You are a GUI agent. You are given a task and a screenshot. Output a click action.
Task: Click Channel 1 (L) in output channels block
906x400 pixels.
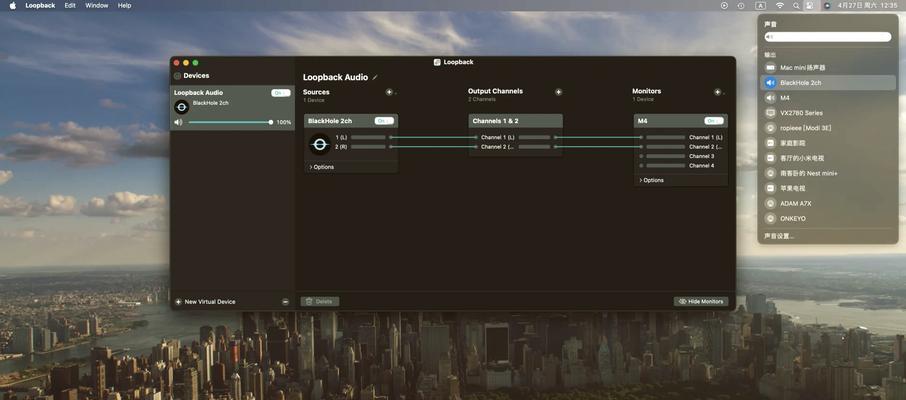pos(497,138)
